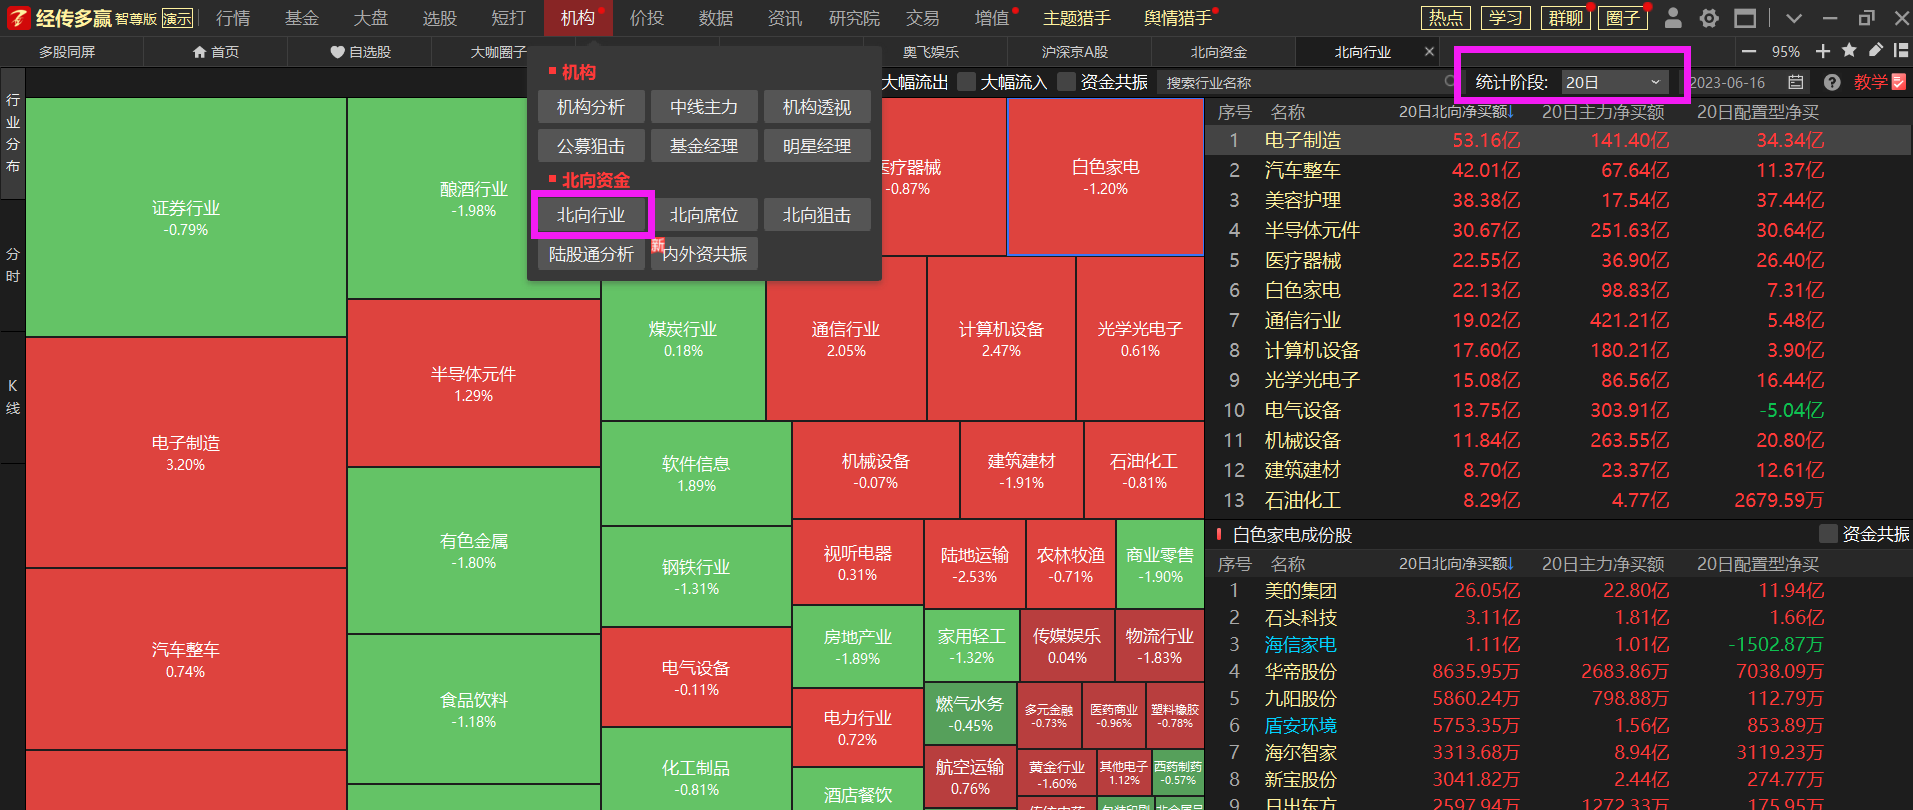Select 公募狙击 option

pos(591,146)
